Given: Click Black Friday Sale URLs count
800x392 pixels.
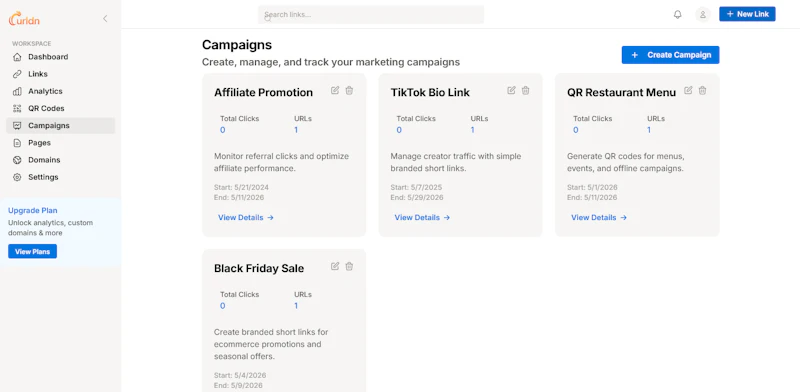Looking at the screenshot, I should click(x=296, y=306).
